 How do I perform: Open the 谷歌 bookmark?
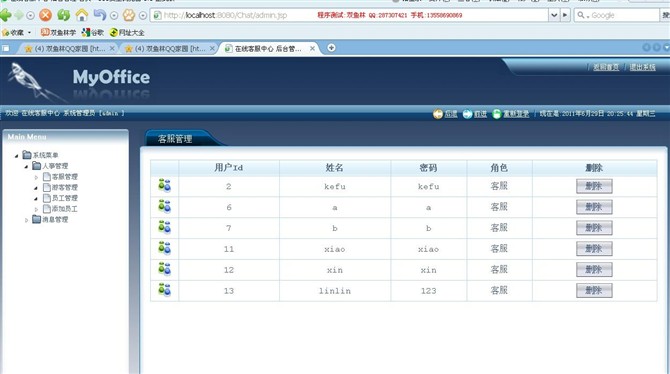pyautogui.click(x=93, y=32)
